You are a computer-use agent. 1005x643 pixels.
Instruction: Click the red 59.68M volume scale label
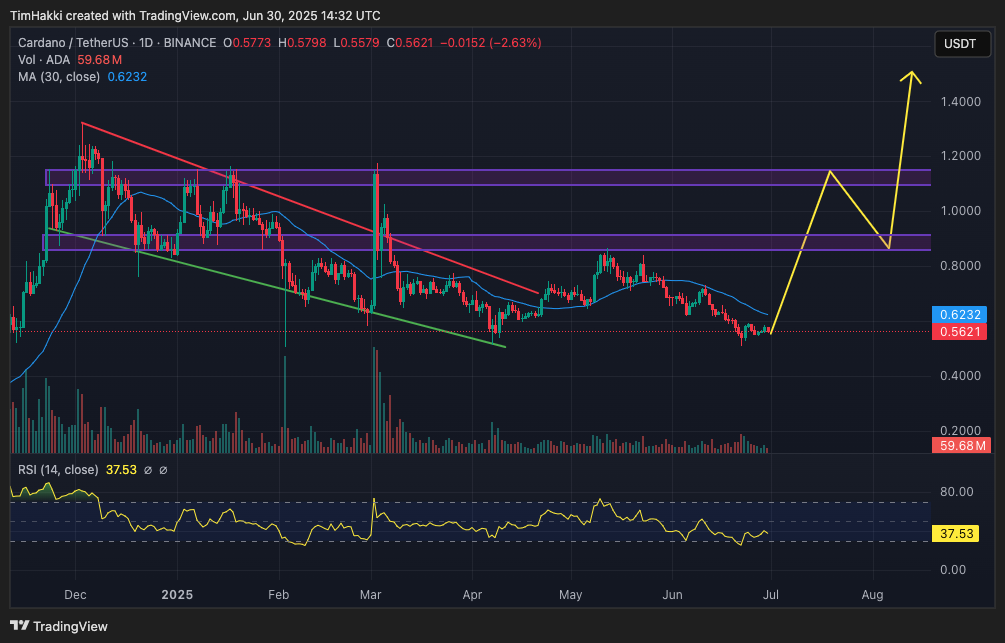click(x=960, y=445)
